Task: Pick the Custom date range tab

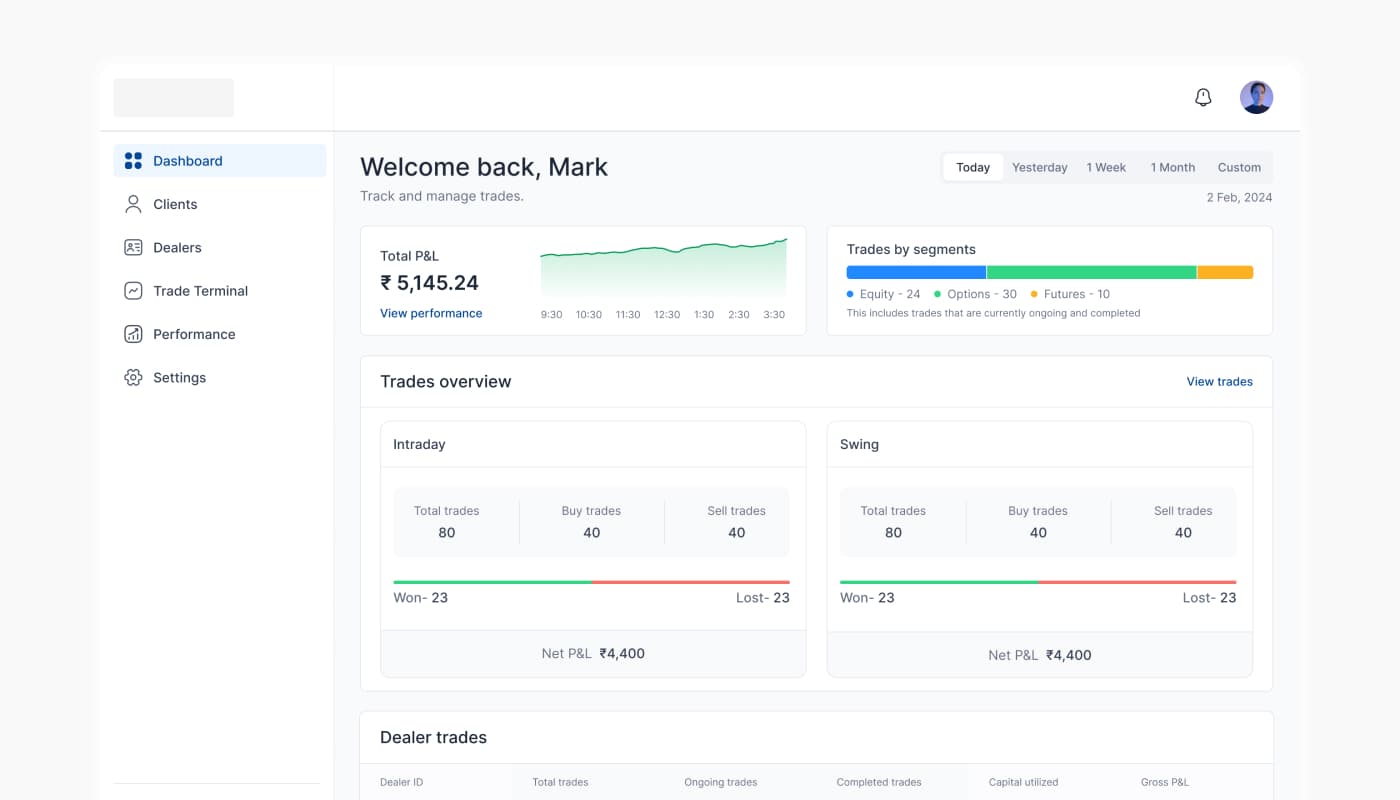Action: [1239, 167]
